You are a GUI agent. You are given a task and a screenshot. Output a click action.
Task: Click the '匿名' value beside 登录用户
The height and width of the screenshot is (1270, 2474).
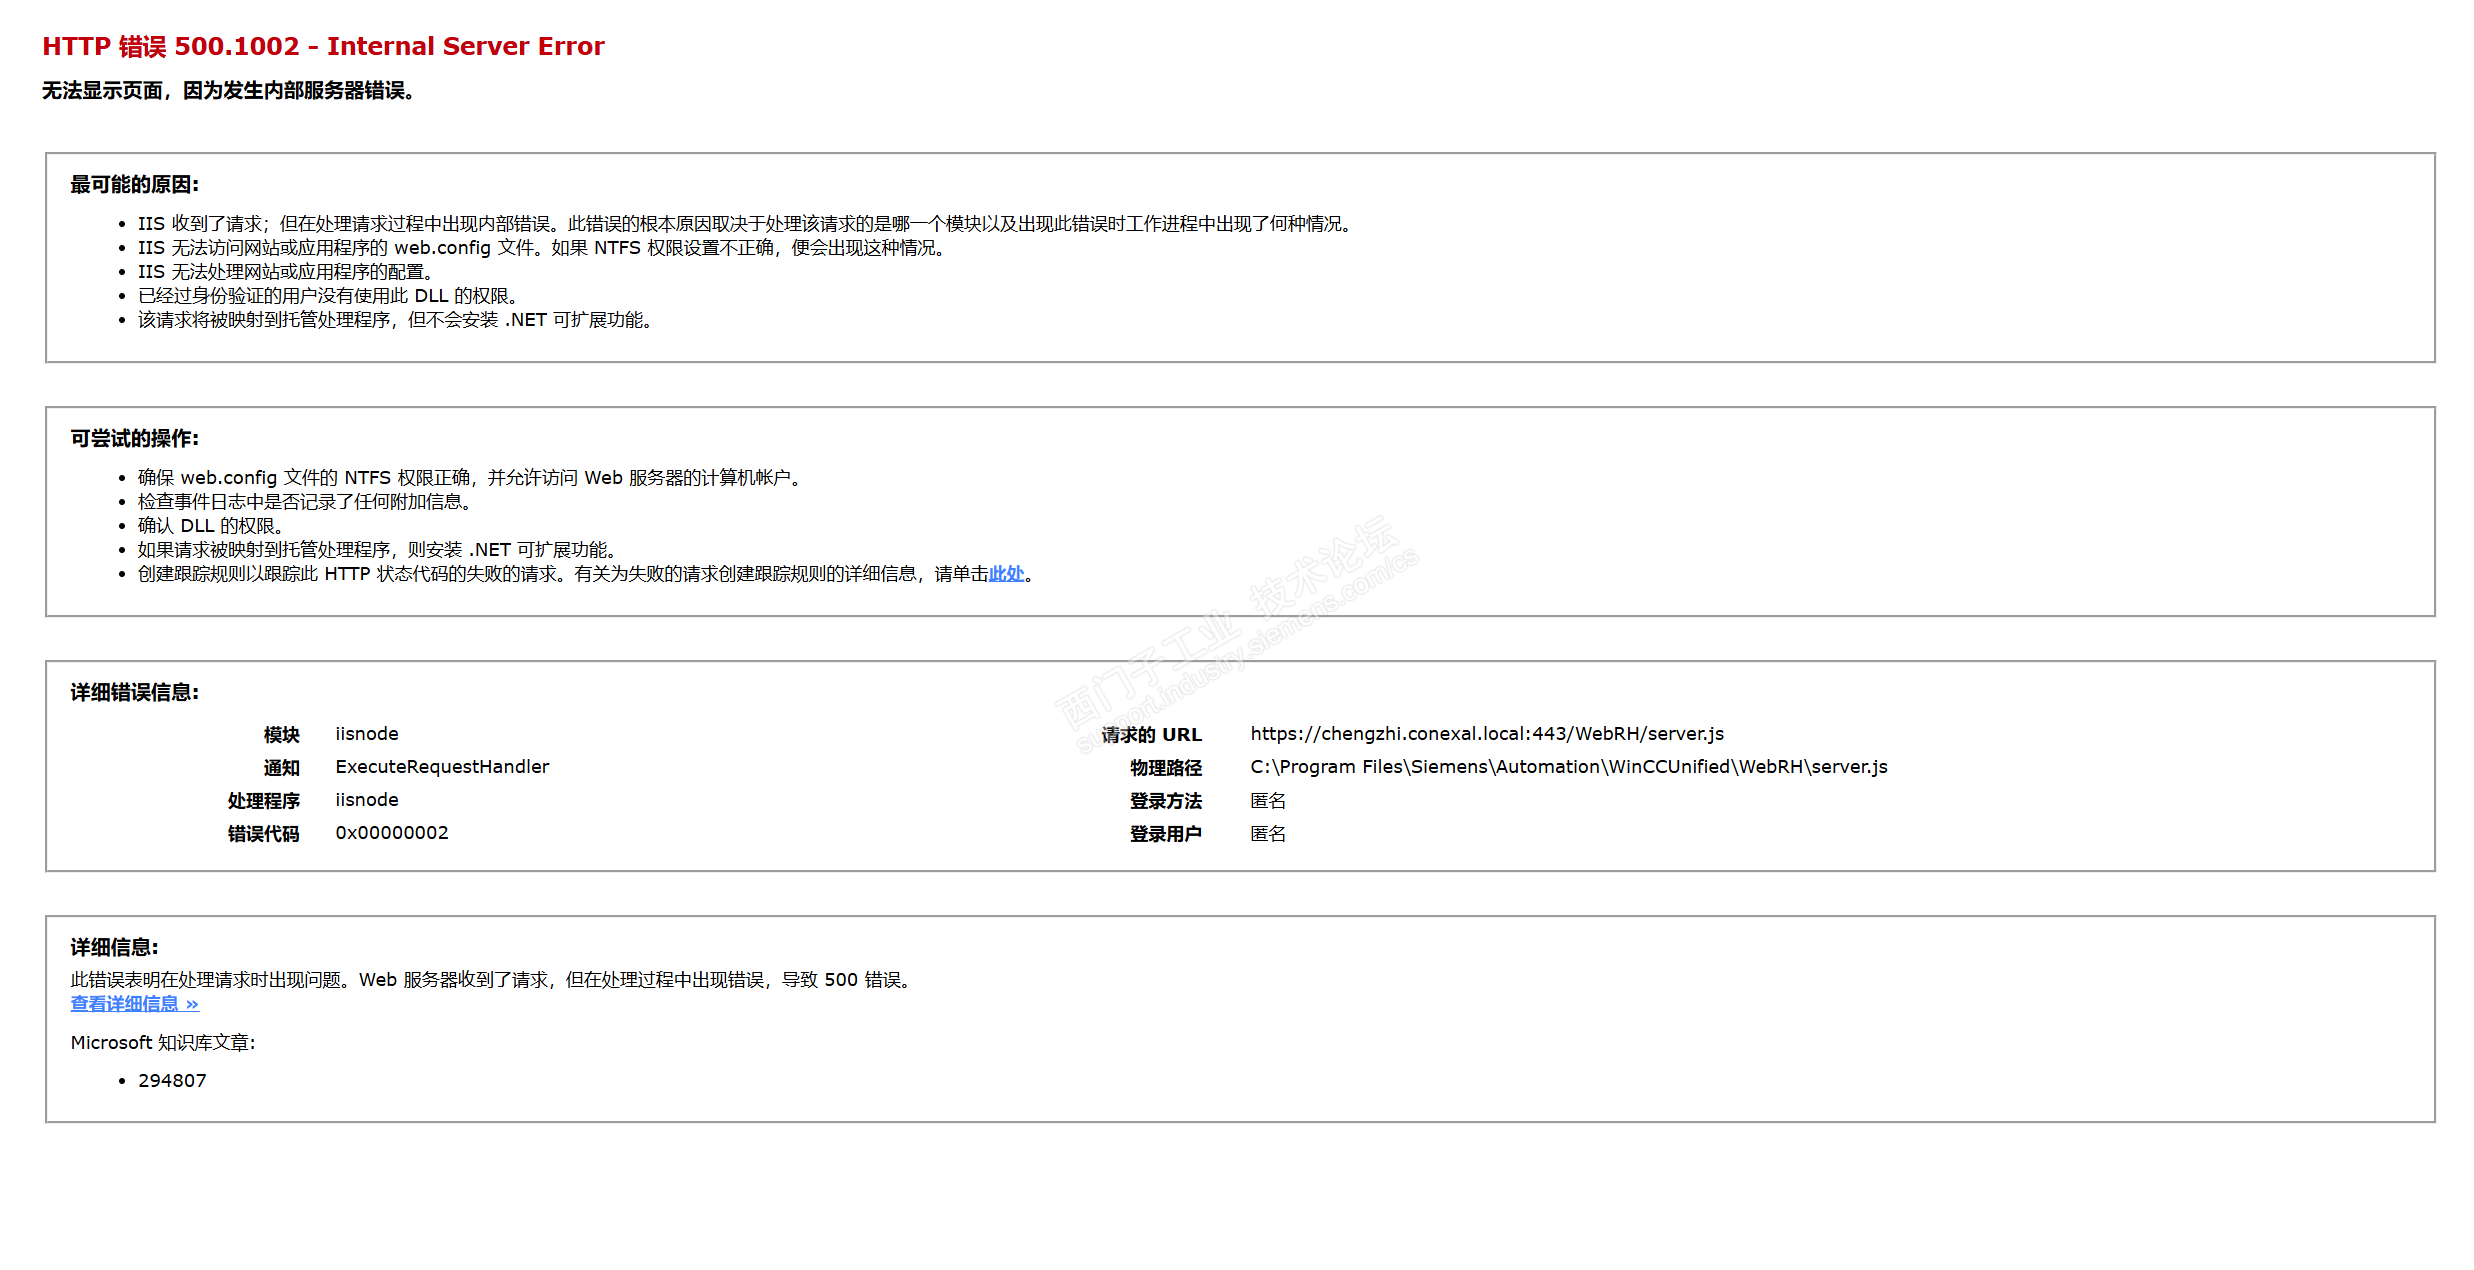(x=1267, y=834)
